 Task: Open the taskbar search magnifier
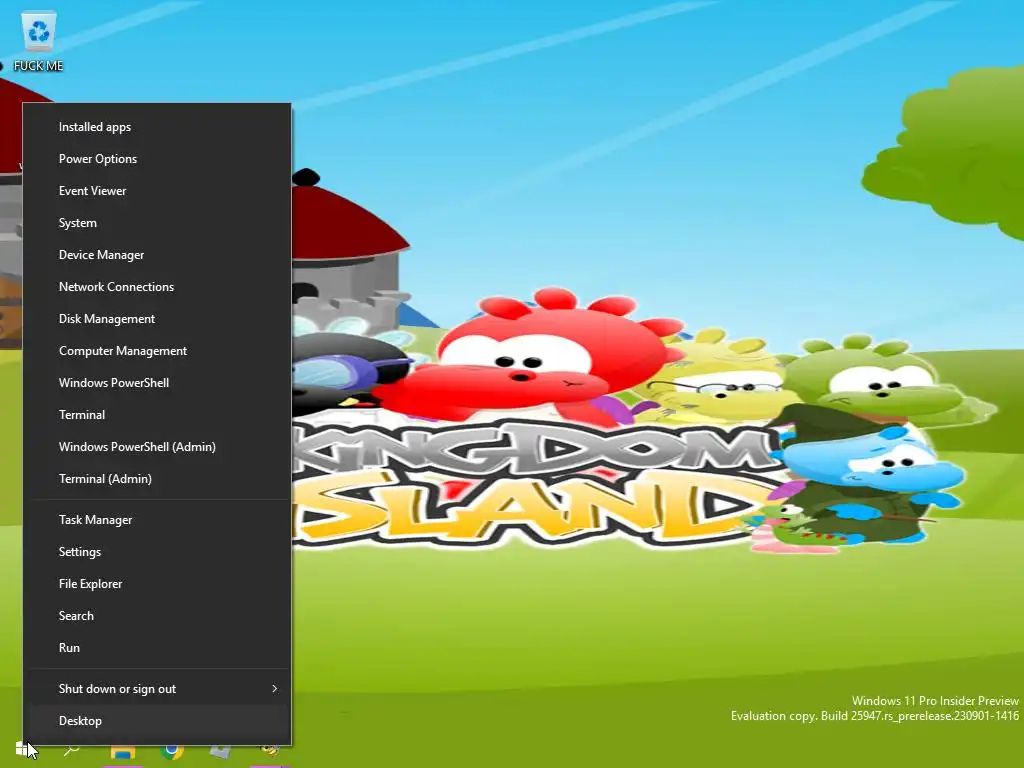[x=72, y=750]
